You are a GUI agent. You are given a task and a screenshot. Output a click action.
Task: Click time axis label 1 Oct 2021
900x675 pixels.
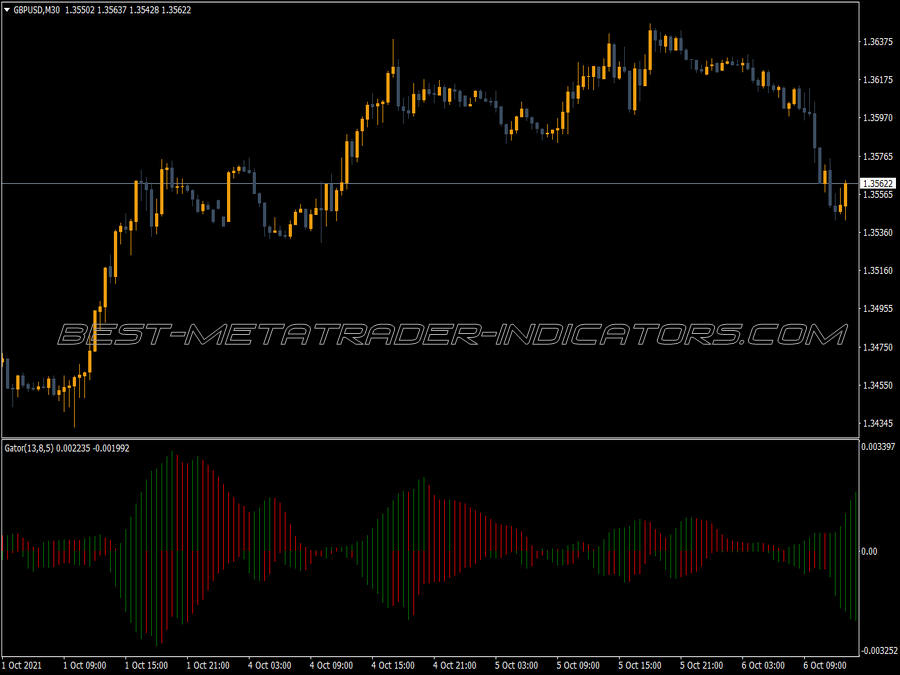point(24,666)
